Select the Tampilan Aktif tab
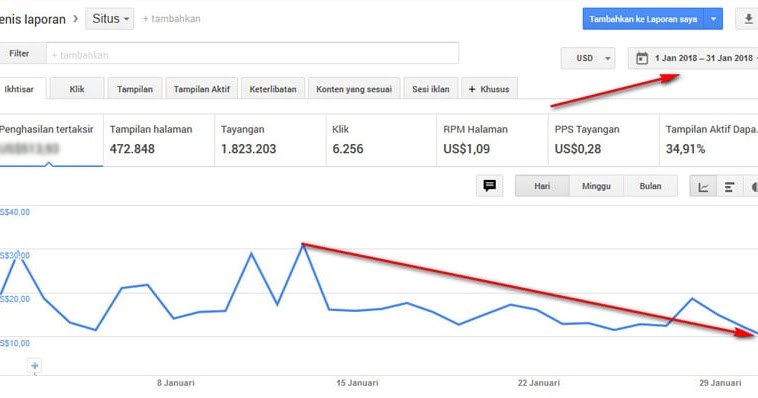Screen dimensions: 758x398 [x=202, y=89]
